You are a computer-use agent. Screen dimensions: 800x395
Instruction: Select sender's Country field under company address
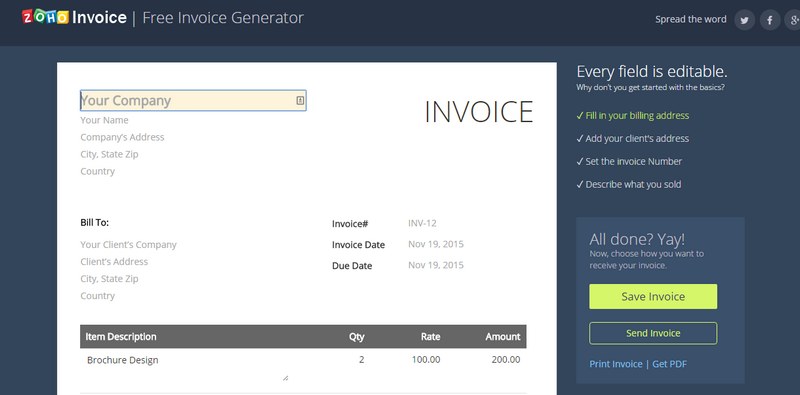pos(97,171)
